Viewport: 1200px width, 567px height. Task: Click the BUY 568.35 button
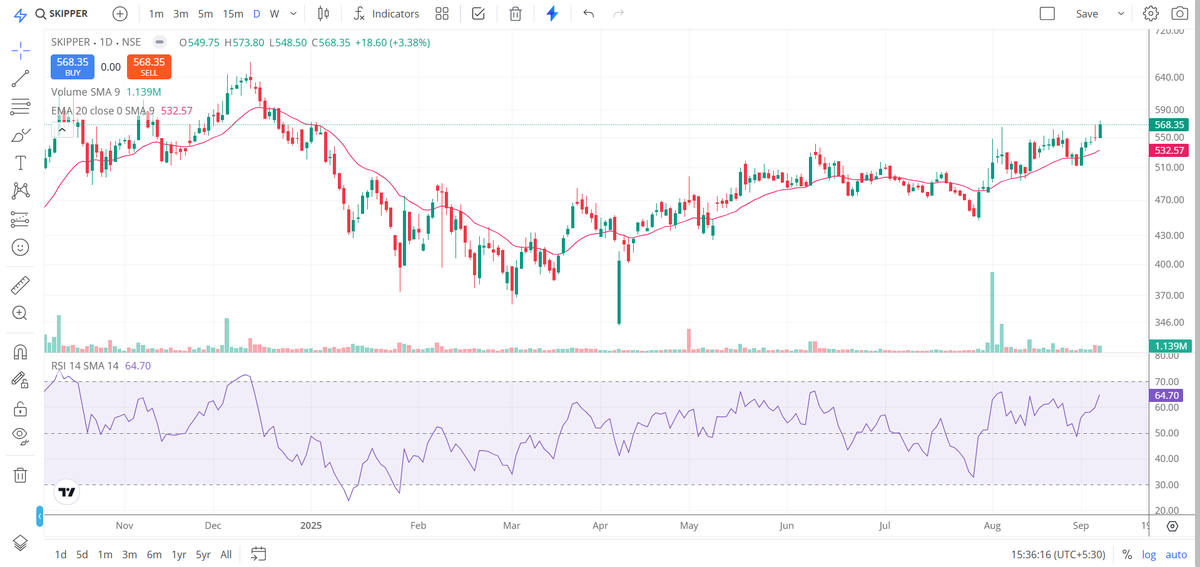[72, 66]
